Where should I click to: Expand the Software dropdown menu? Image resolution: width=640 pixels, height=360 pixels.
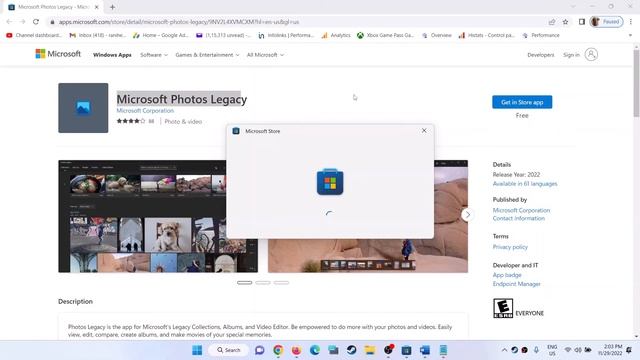154,55
